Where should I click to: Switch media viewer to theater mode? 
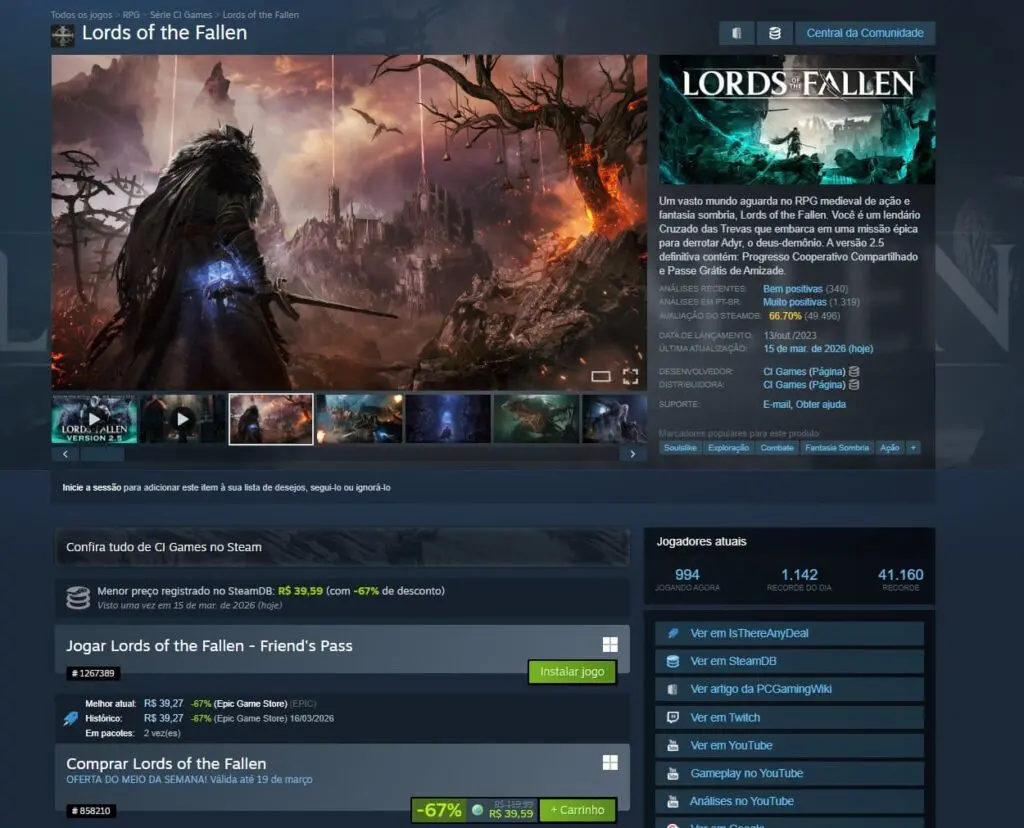(600, 376)
